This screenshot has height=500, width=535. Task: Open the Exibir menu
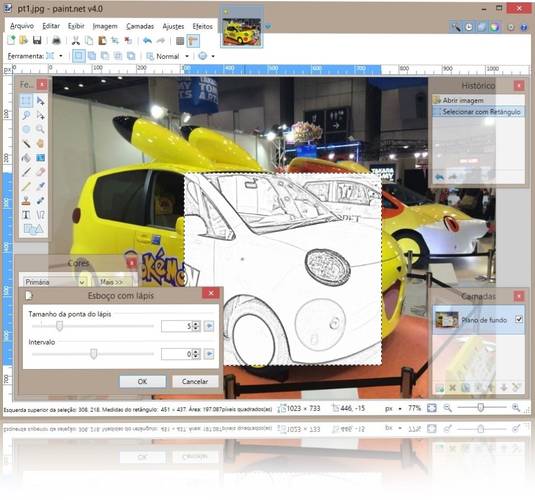[x=76, y=26]
